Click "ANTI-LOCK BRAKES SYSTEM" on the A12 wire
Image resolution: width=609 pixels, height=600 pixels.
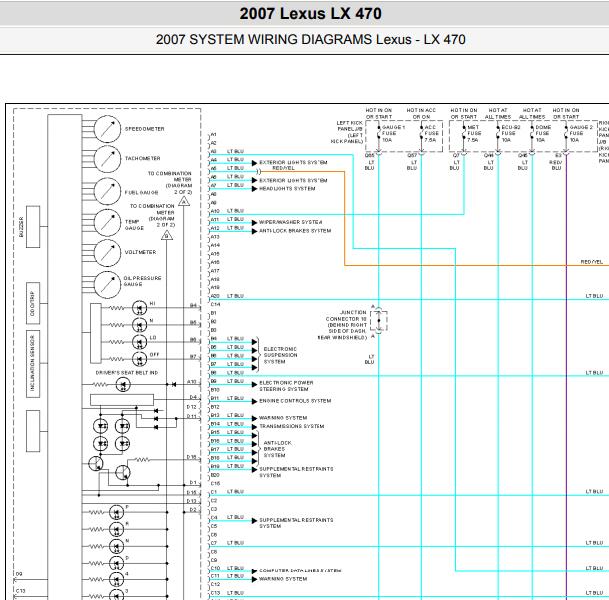pos(295,231)
